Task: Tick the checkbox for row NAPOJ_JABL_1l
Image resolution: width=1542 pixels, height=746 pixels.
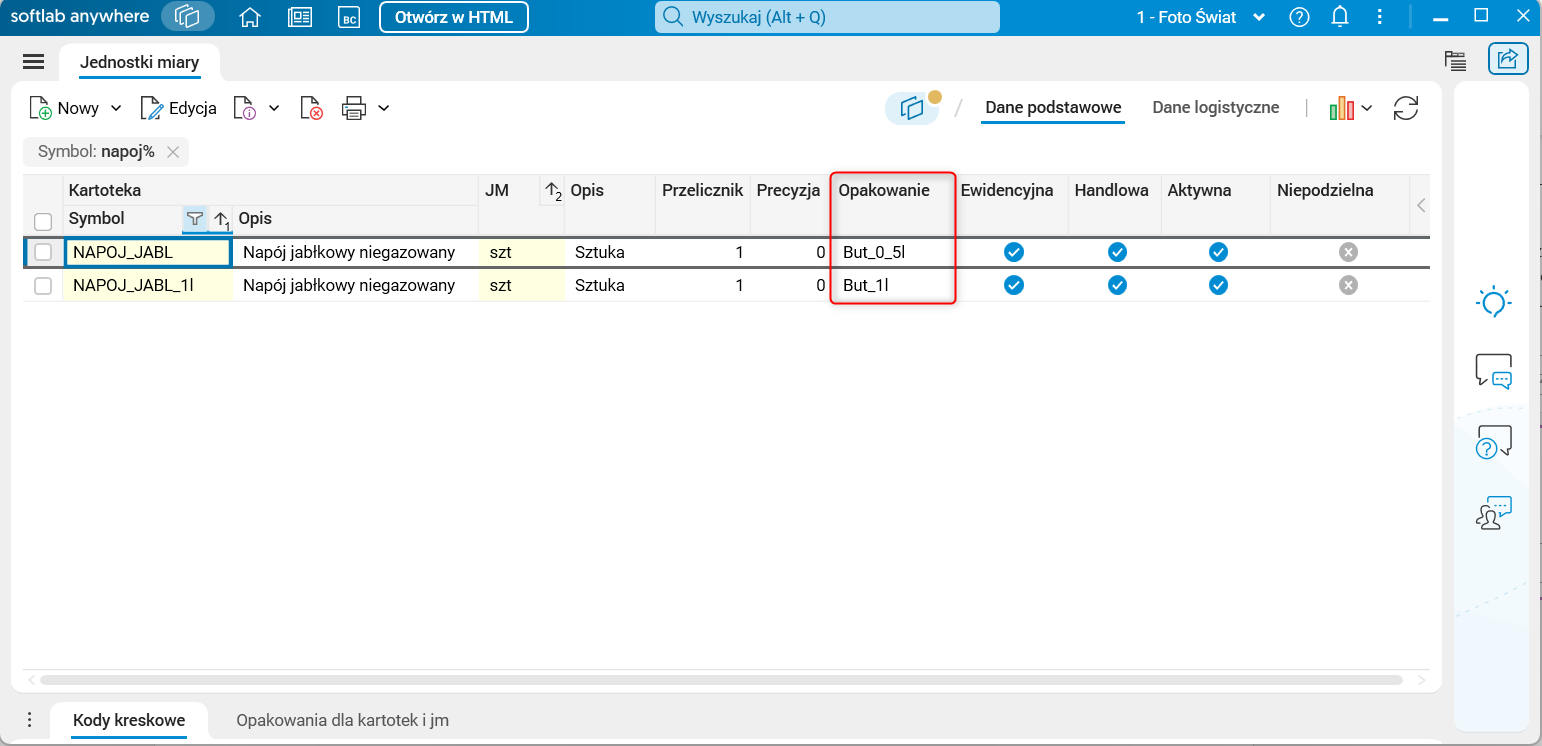Action: (x=43, y=286)
